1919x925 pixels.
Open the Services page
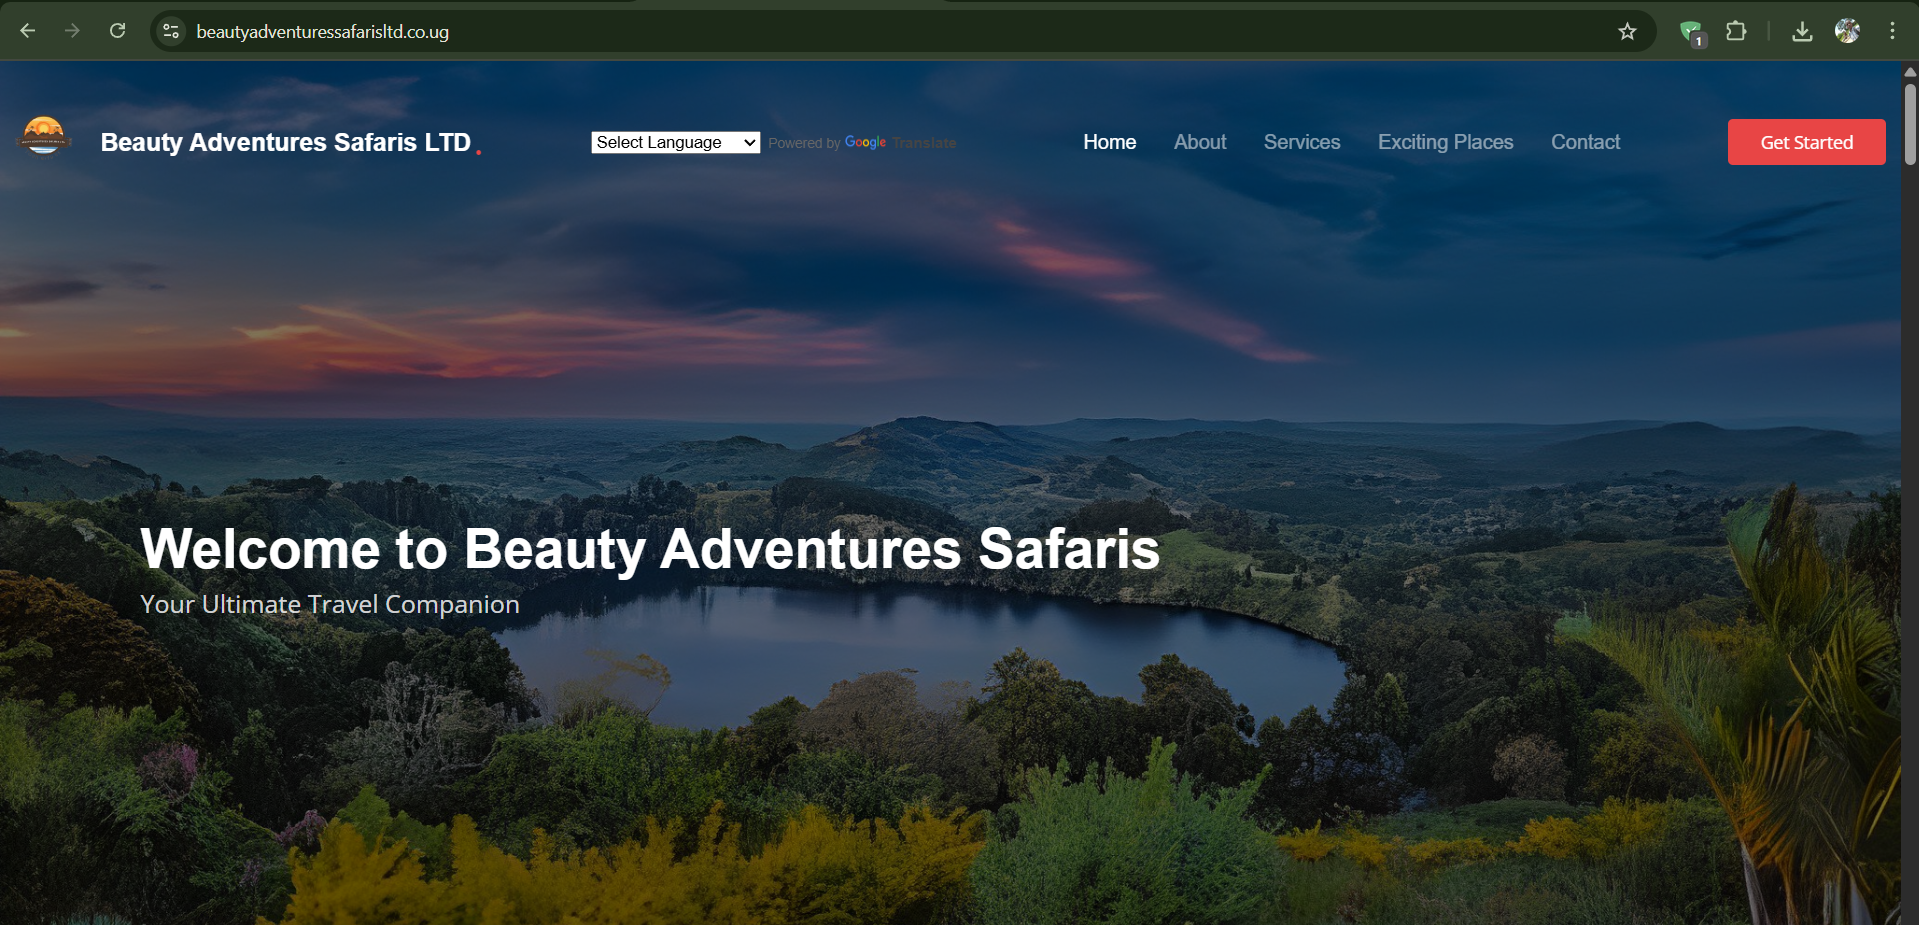1302,142
